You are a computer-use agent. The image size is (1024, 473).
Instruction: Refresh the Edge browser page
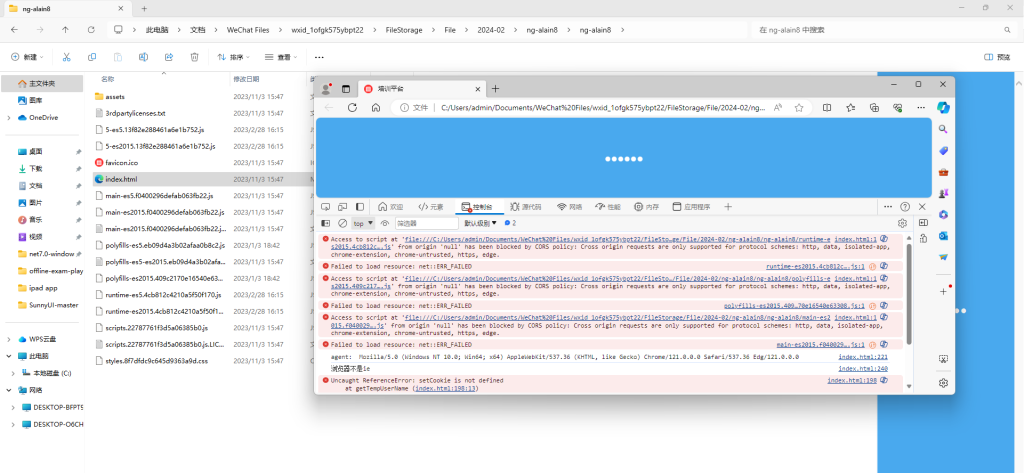352,108
